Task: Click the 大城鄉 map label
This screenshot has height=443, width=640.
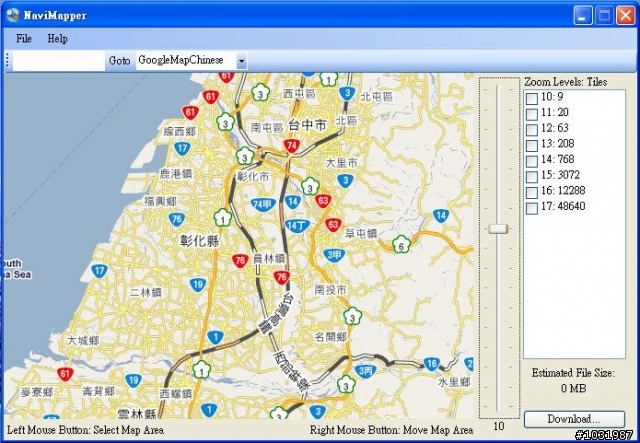Action: coord(83,340)
